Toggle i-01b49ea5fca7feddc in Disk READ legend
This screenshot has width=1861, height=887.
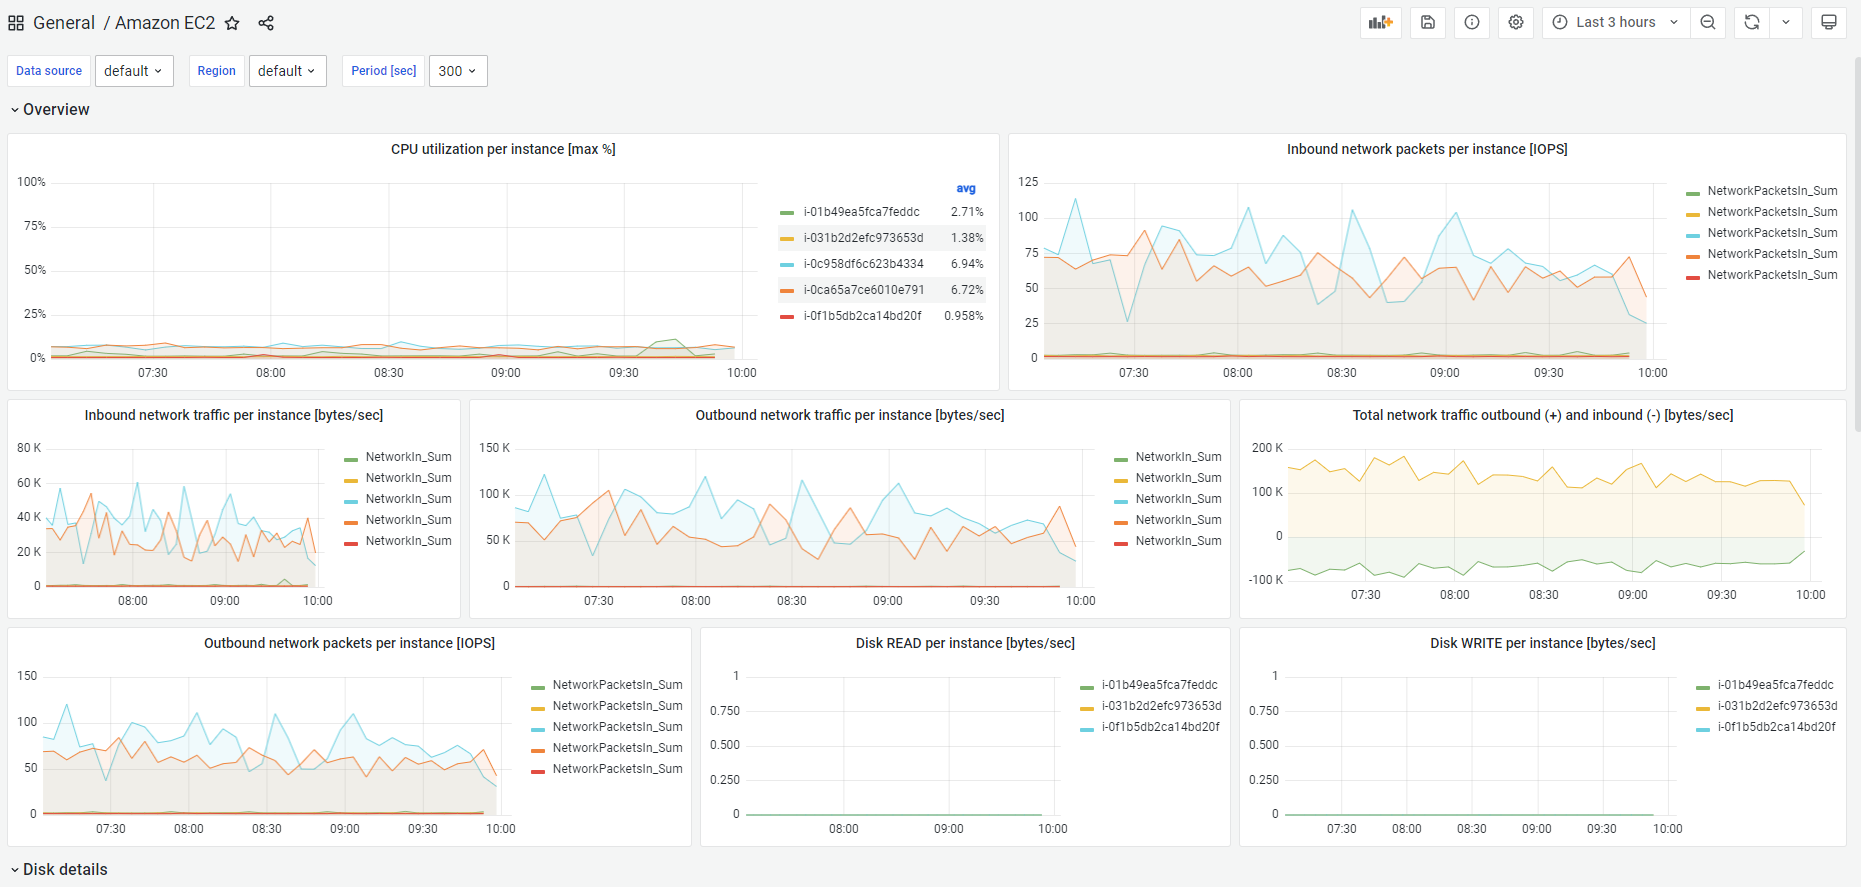[x=1160, y=685]
